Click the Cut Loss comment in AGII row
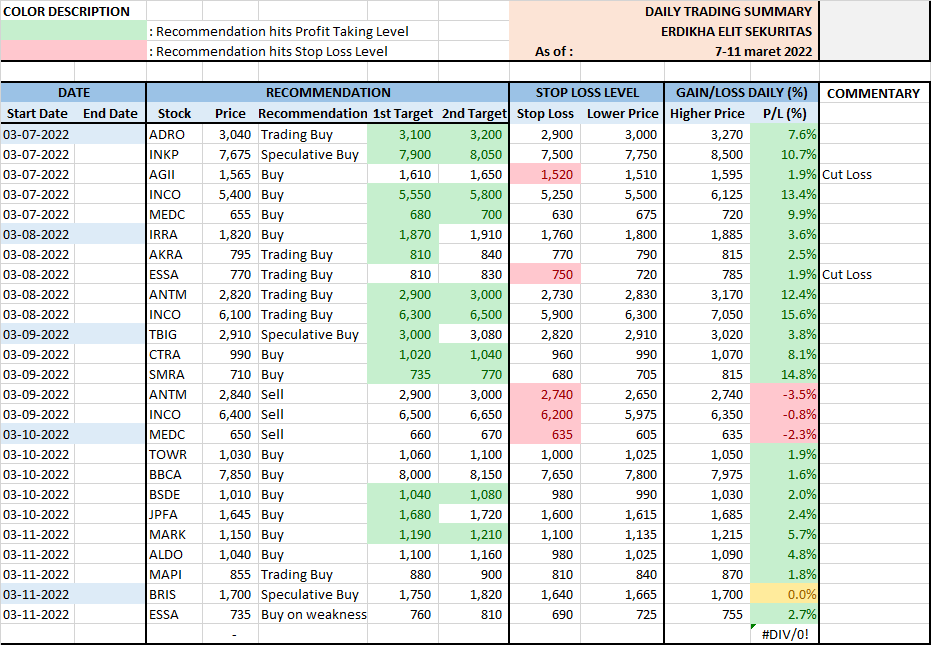The height and width of the screenshot is (645, 931). [847, 174]
